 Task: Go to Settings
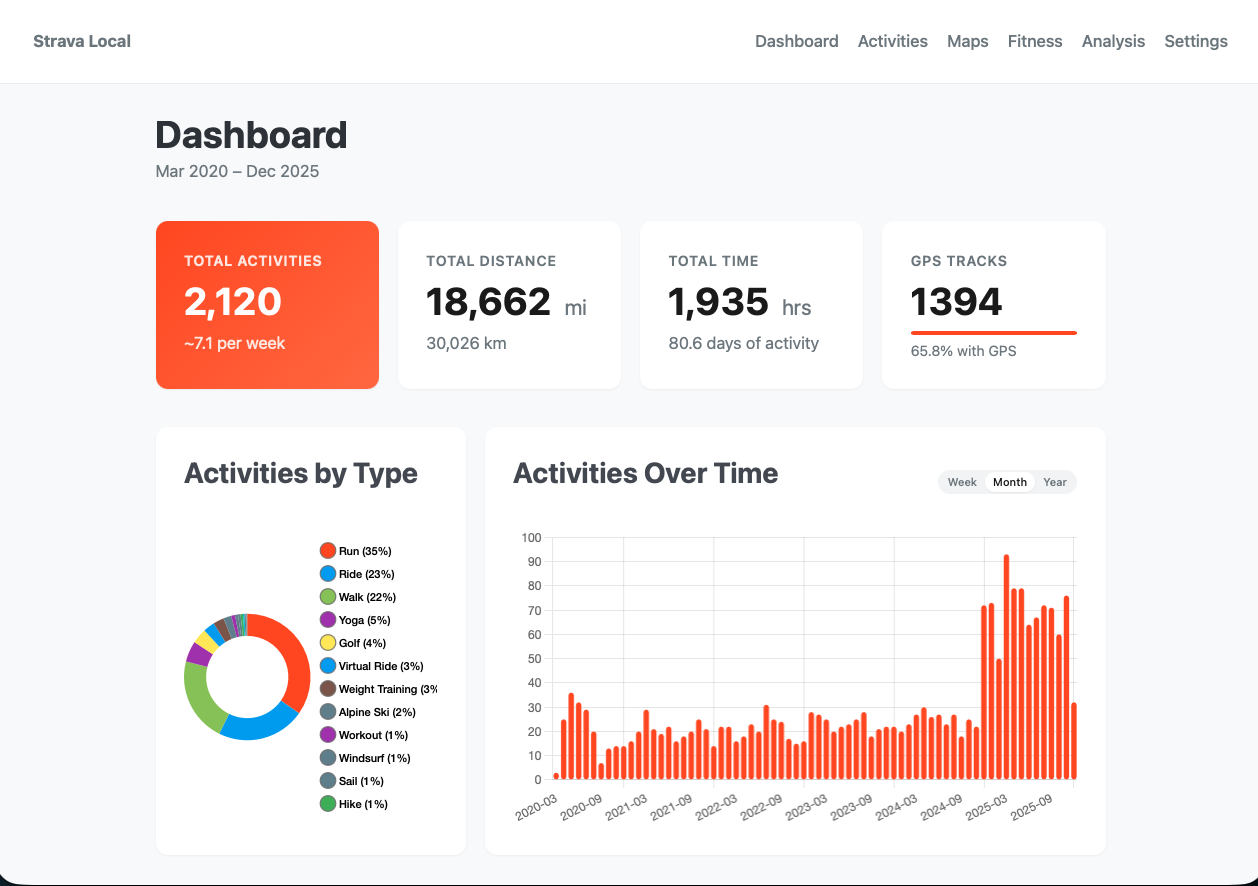coord(1195,41)
